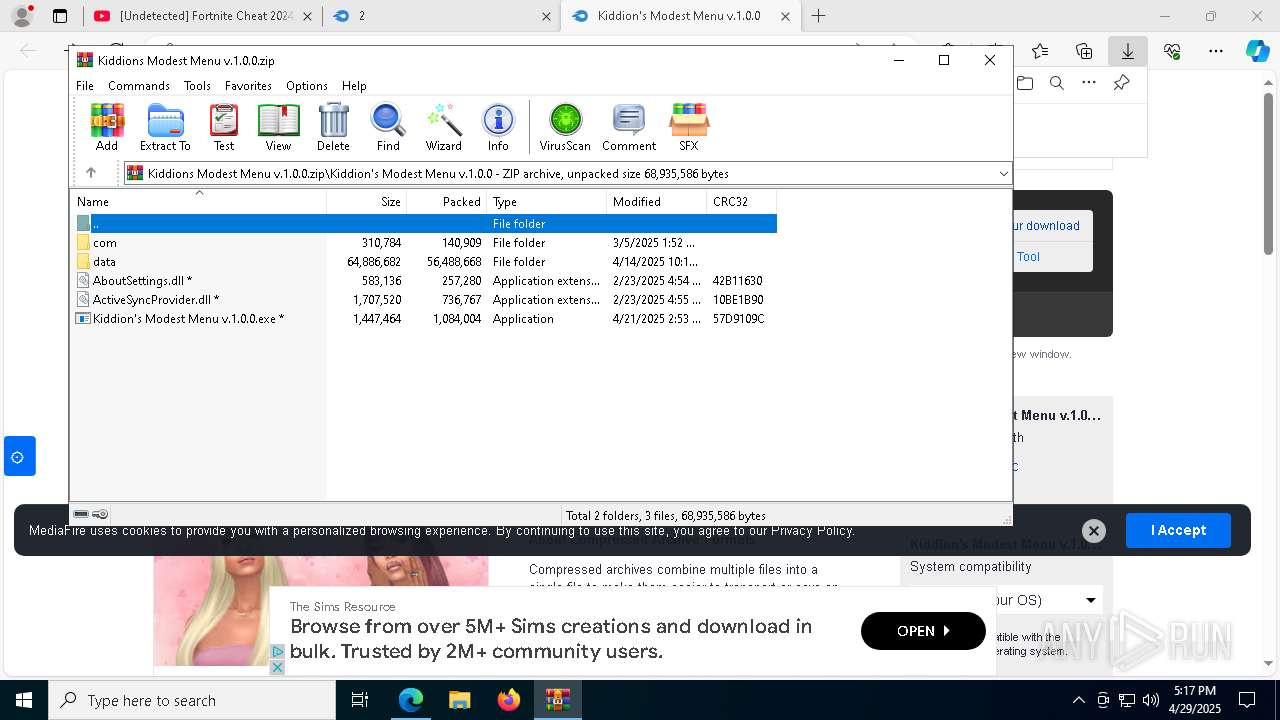
Task: Select AboutSettings.dll file
Action: (x=424, y=281)
